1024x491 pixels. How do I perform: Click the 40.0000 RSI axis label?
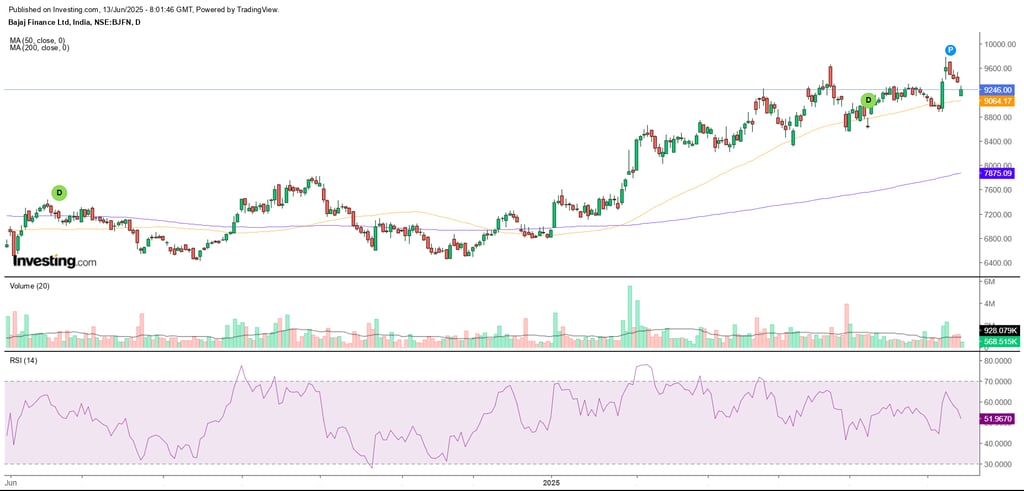click(1000, 444)
